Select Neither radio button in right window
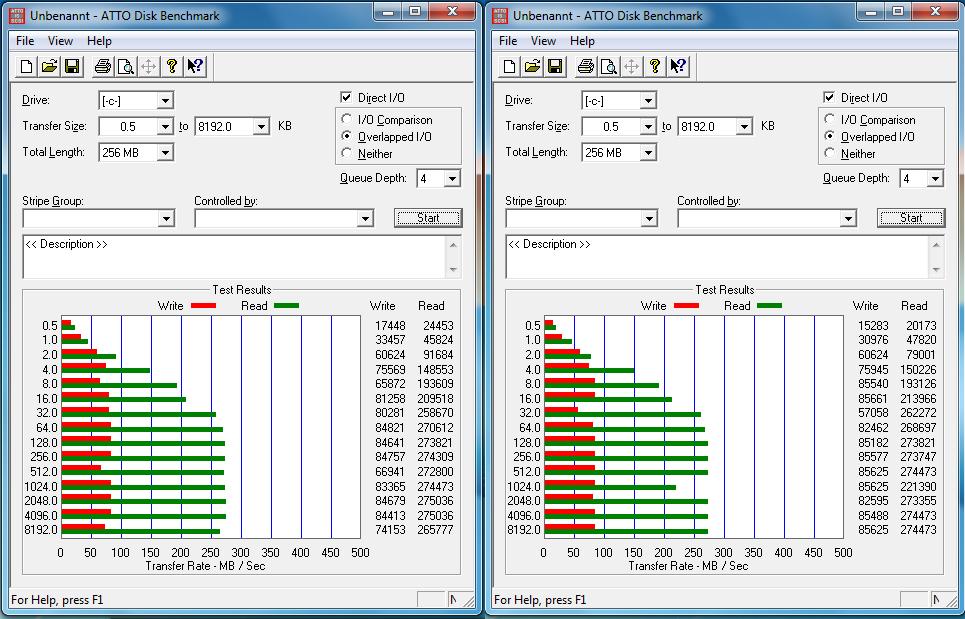This screenshot has width=965, height=619. (x=830, y=154)
